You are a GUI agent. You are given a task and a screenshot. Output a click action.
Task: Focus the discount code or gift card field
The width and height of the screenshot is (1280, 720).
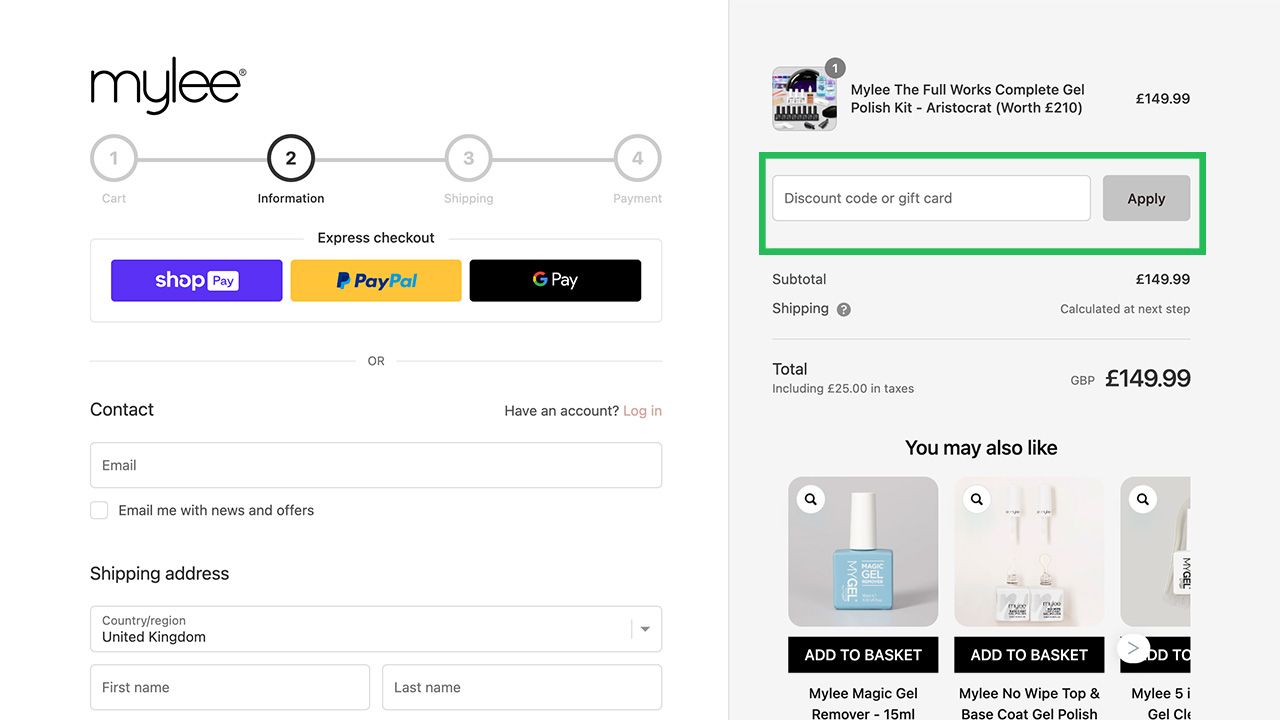[x=930, y=198]
